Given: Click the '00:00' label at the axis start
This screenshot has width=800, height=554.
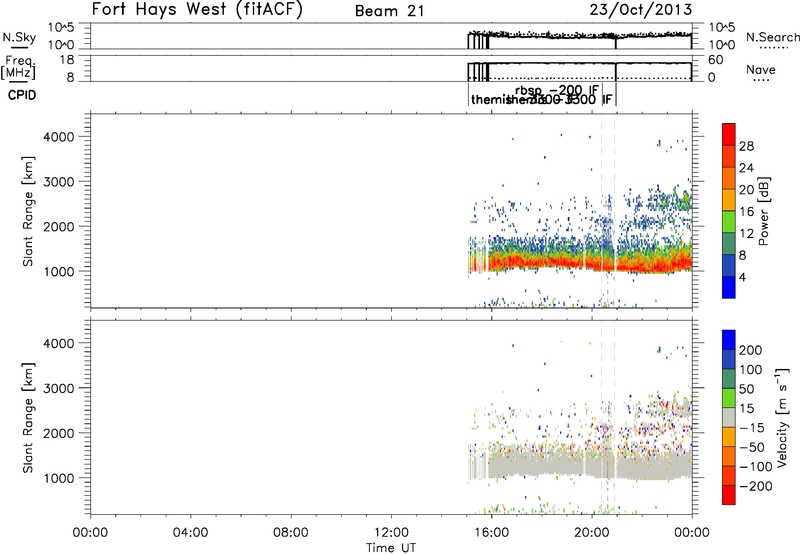Looking at the screenshot, I should point(90,533).
